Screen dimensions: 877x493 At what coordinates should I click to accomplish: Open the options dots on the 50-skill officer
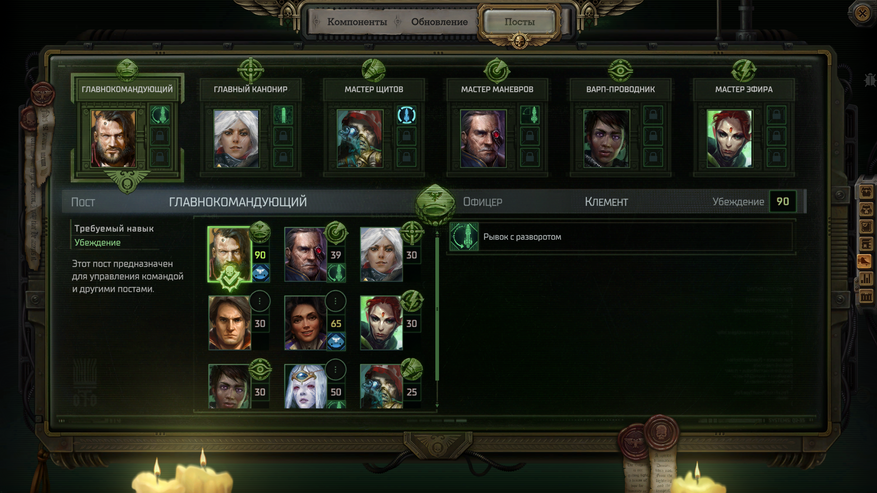pos(335,369)
